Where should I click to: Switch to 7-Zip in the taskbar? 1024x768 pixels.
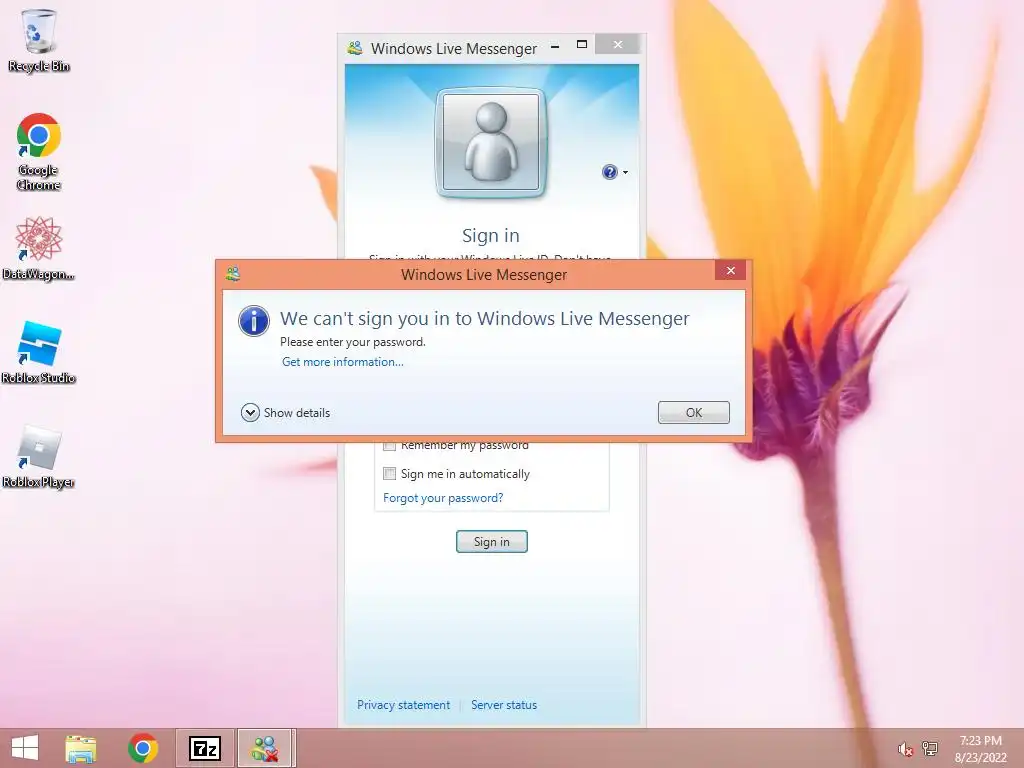pyautogui.click(x=204, y=748)
